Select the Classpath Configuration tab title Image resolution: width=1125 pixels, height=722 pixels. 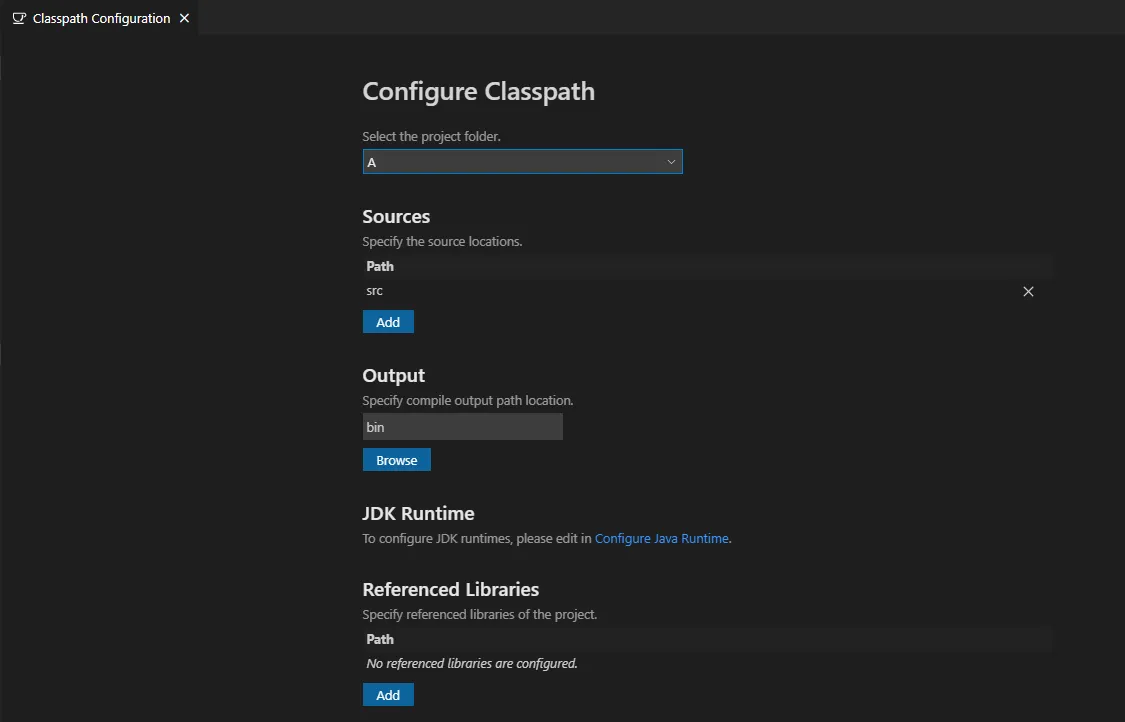tap(101, 18)
